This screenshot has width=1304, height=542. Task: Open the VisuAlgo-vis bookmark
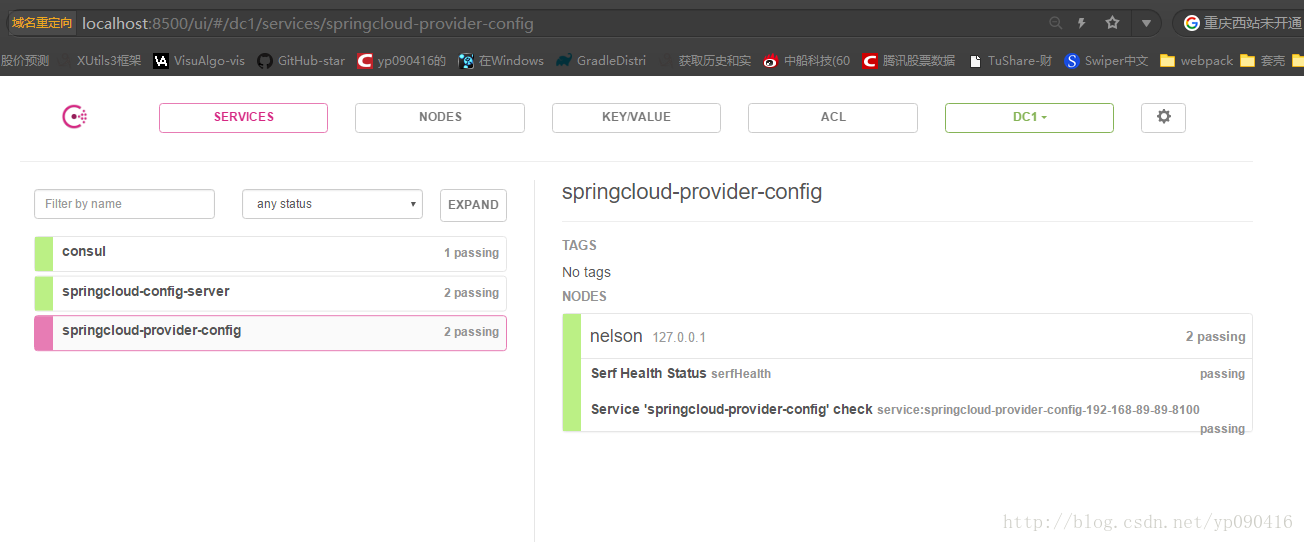pyautogui.click(x=199, y=61)
